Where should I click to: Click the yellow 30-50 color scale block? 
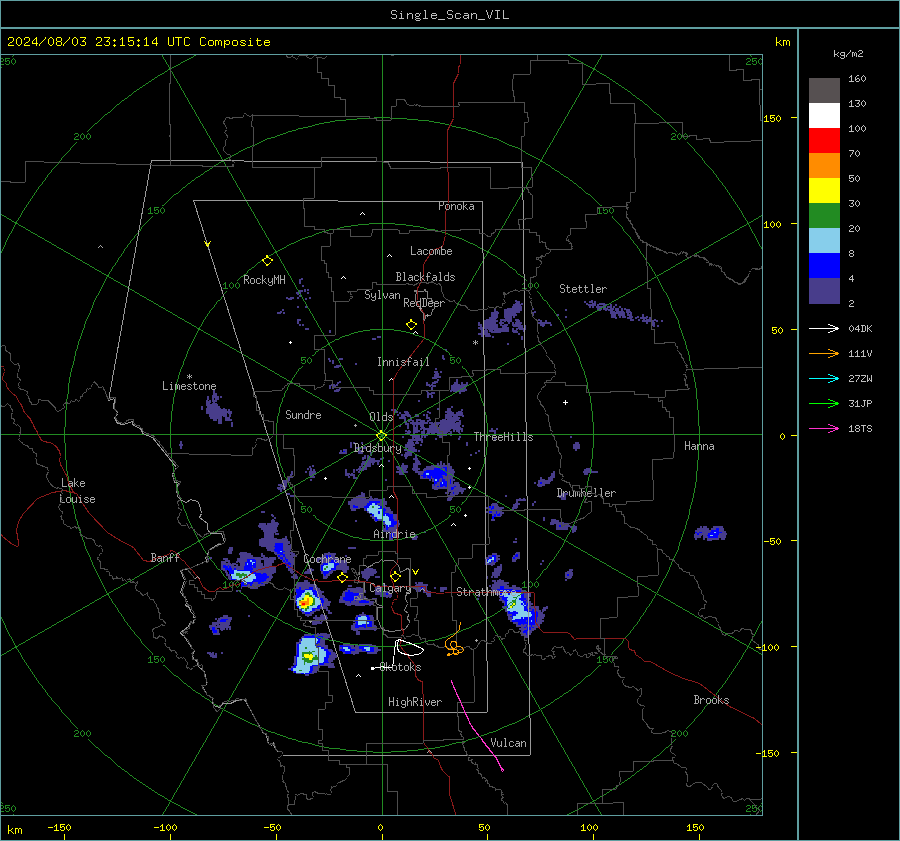[x=824, y=191]
